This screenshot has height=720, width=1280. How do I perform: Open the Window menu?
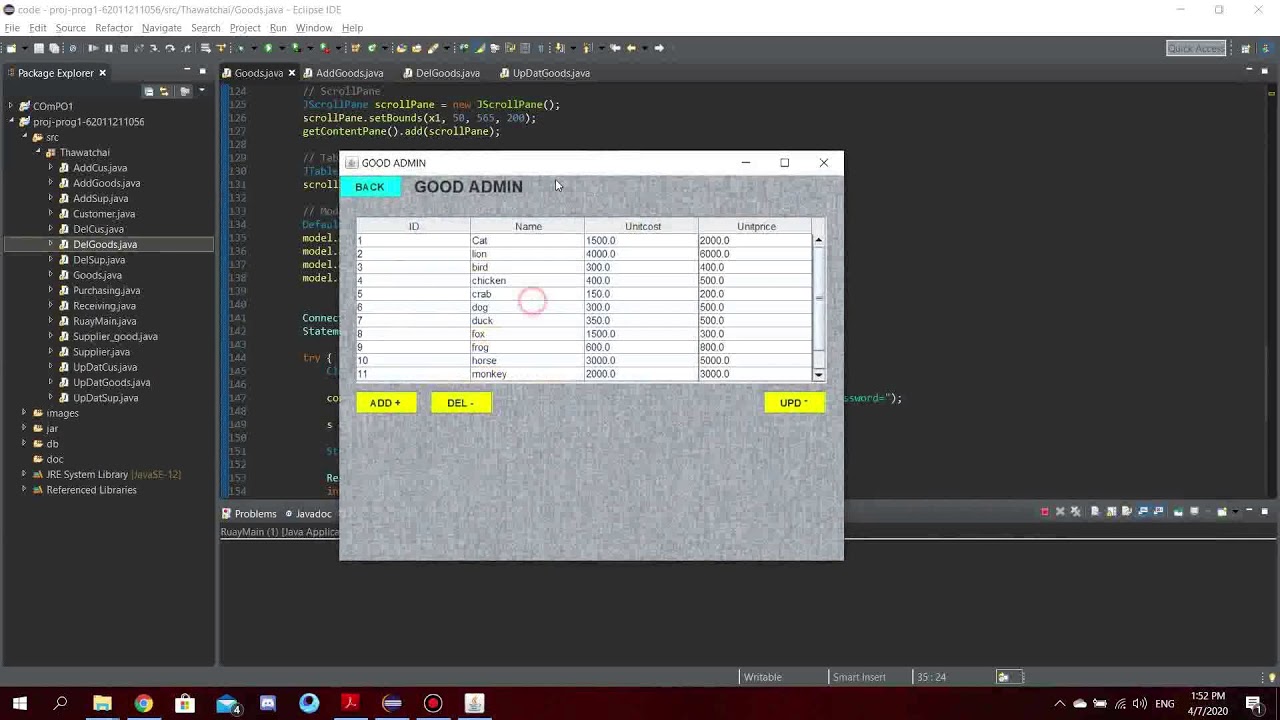pos(313,28)
